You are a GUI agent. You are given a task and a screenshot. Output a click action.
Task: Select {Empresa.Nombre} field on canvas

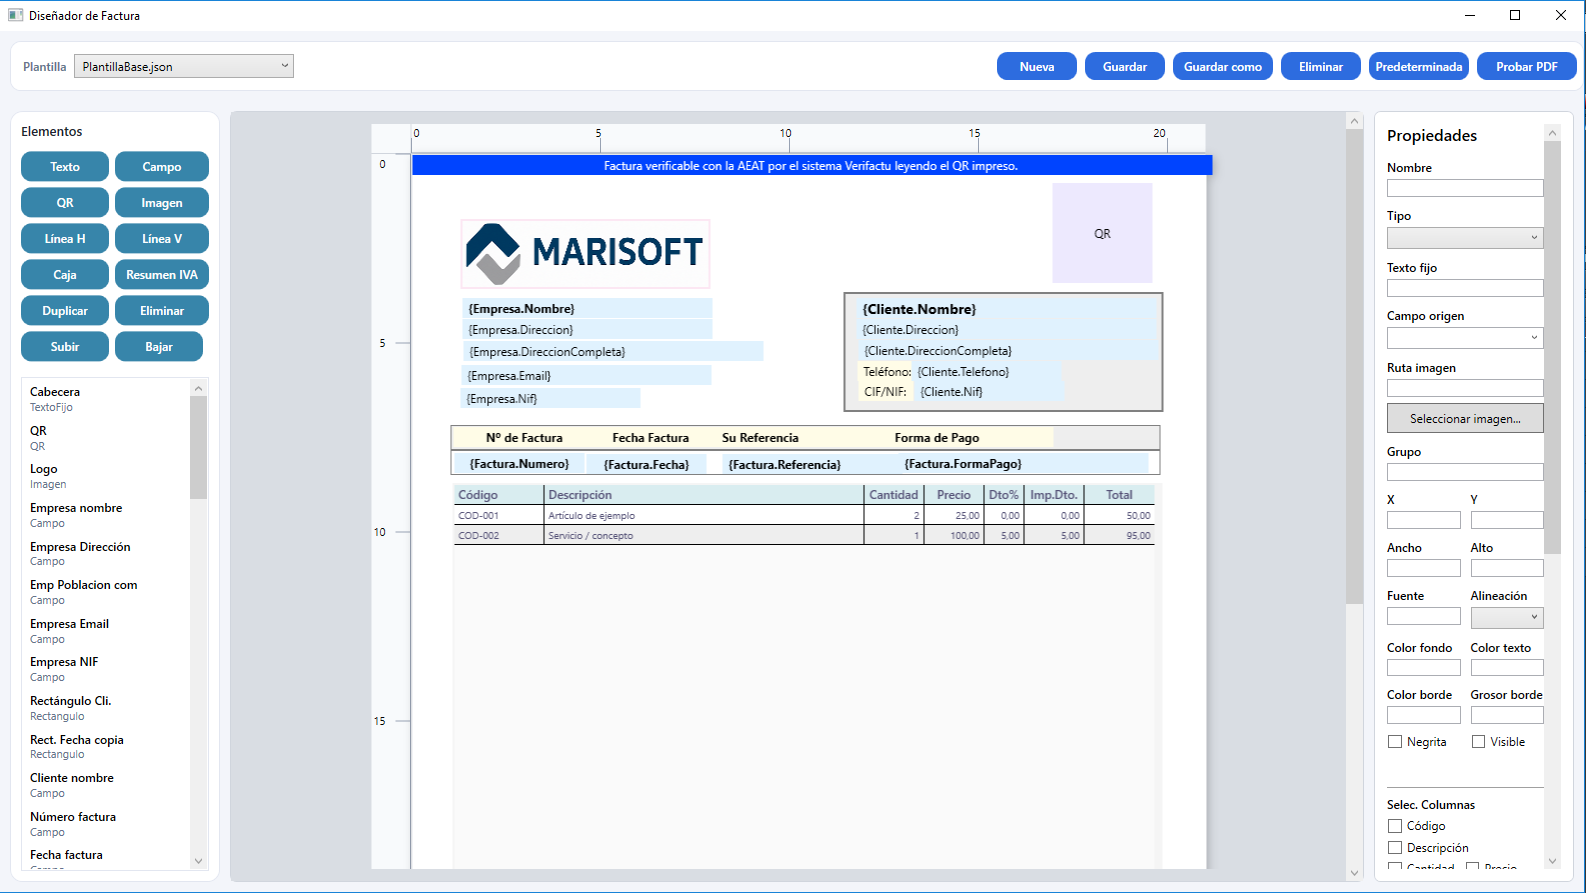coord(587,308)
